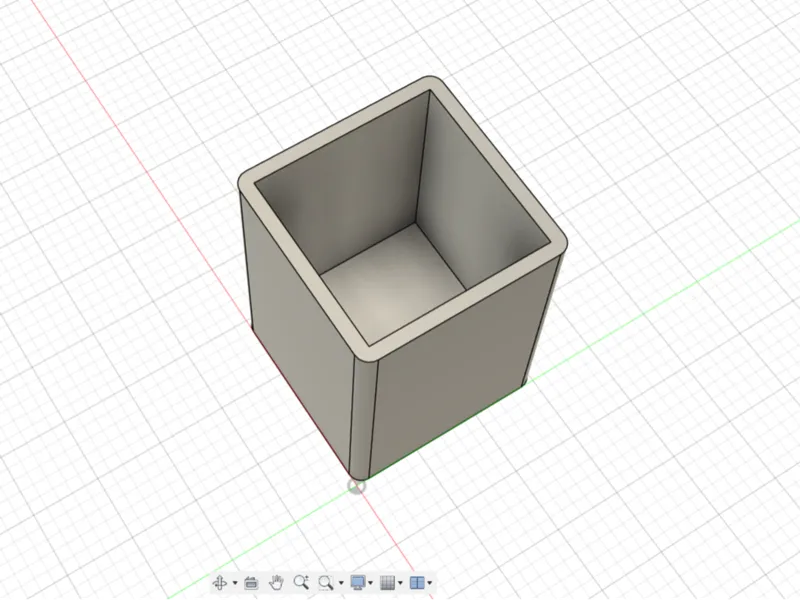Select the left outer wall face
800x600 pixels.
pos(296,327)
